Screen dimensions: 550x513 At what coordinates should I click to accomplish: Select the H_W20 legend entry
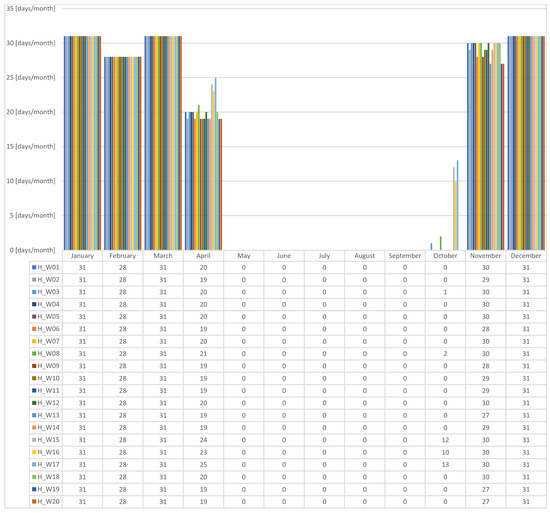46,502
